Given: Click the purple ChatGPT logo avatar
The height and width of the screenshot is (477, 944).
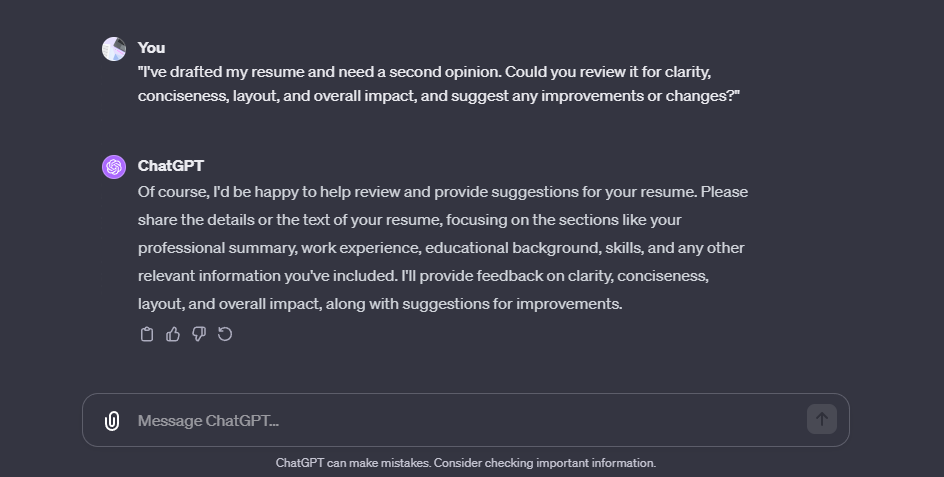Looking at the screenshot, I should (114, 167).
